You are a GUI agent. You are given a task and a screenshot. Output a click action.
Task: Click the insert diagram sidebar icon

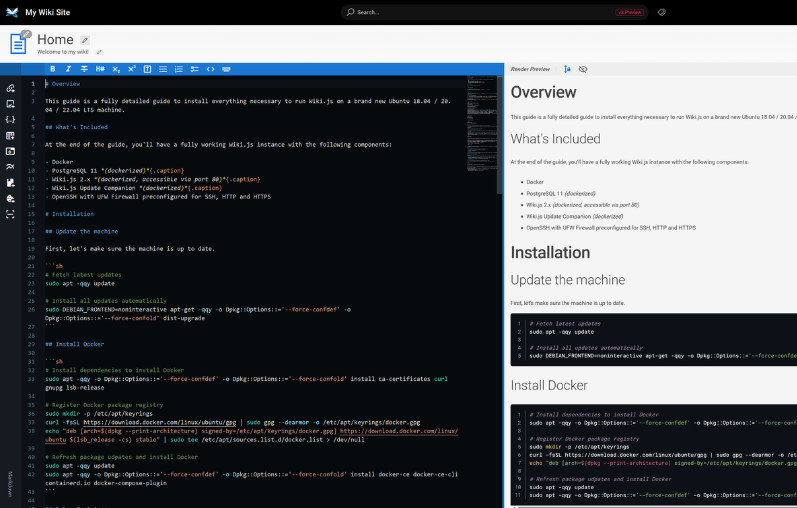(x=10, y=167)
